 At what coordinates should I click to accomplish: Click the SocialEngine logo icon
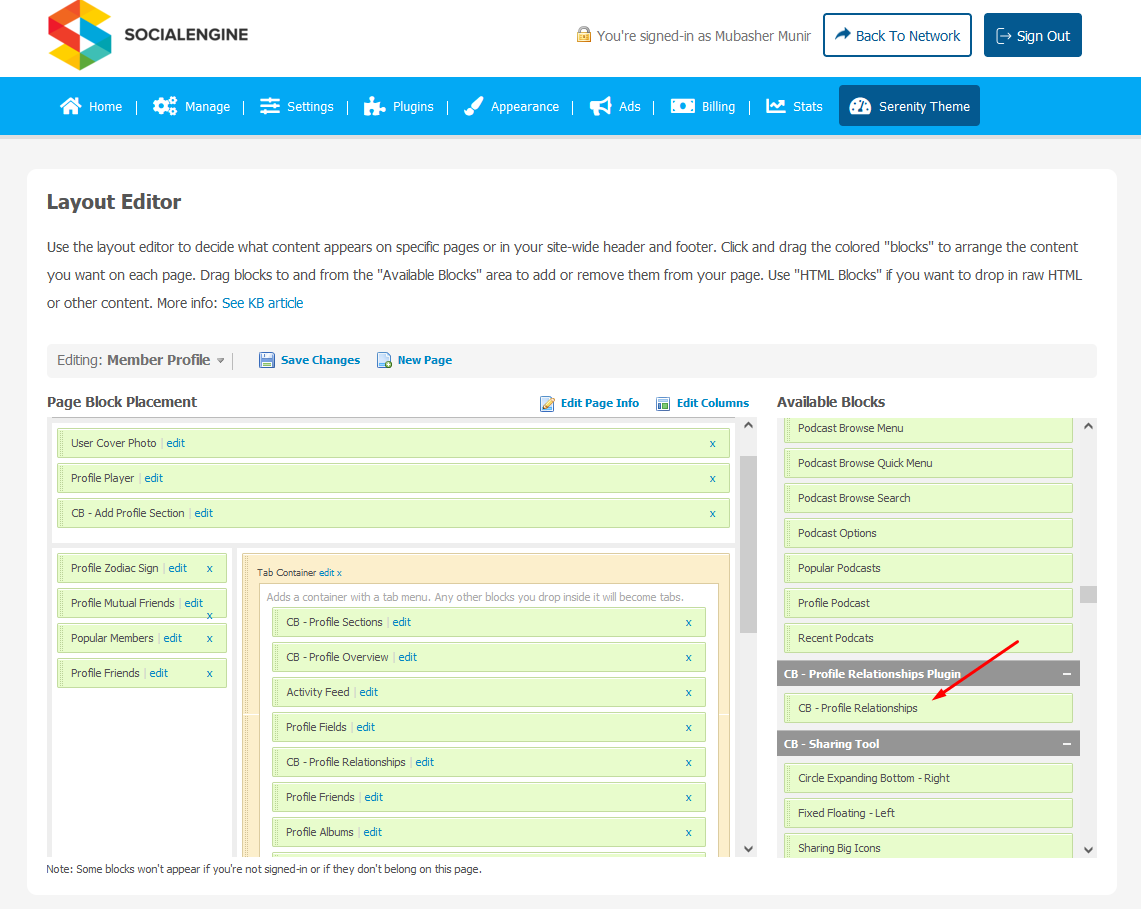(x=80, y=35)
